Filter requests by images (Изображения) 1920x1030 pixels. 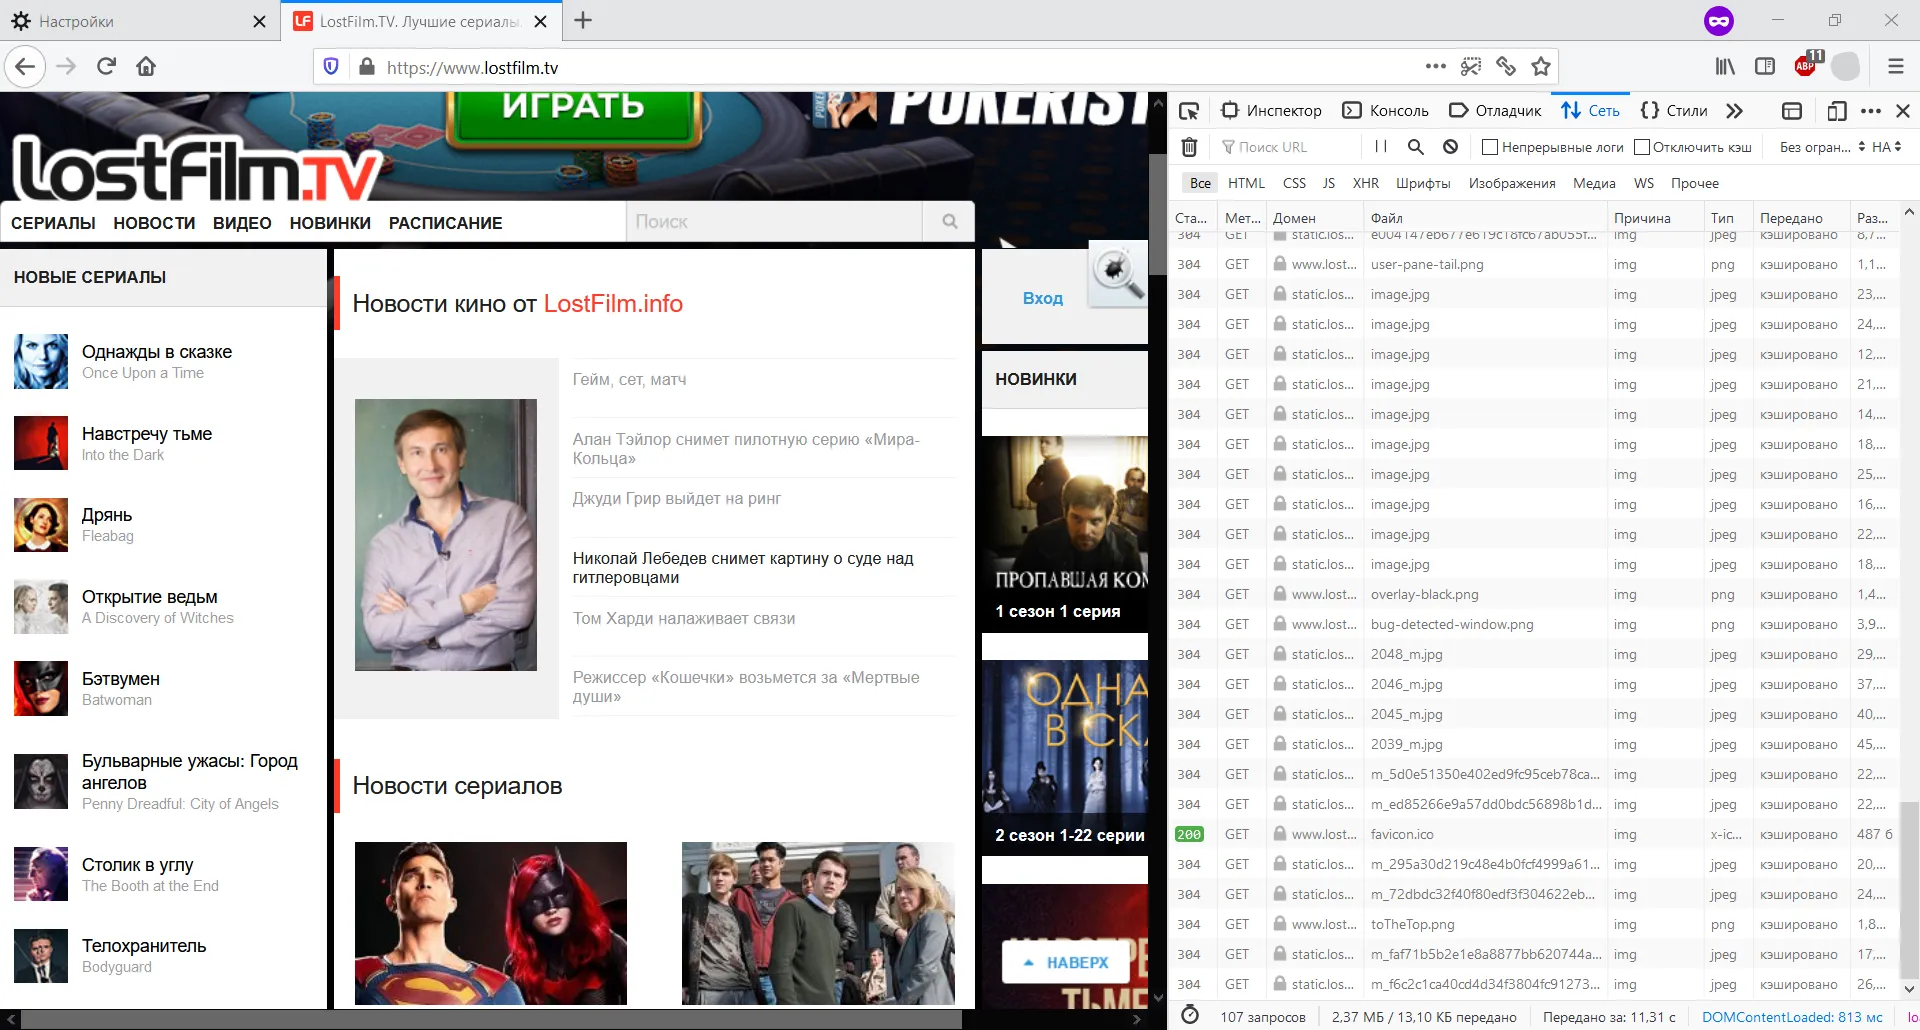point(1512,183)
